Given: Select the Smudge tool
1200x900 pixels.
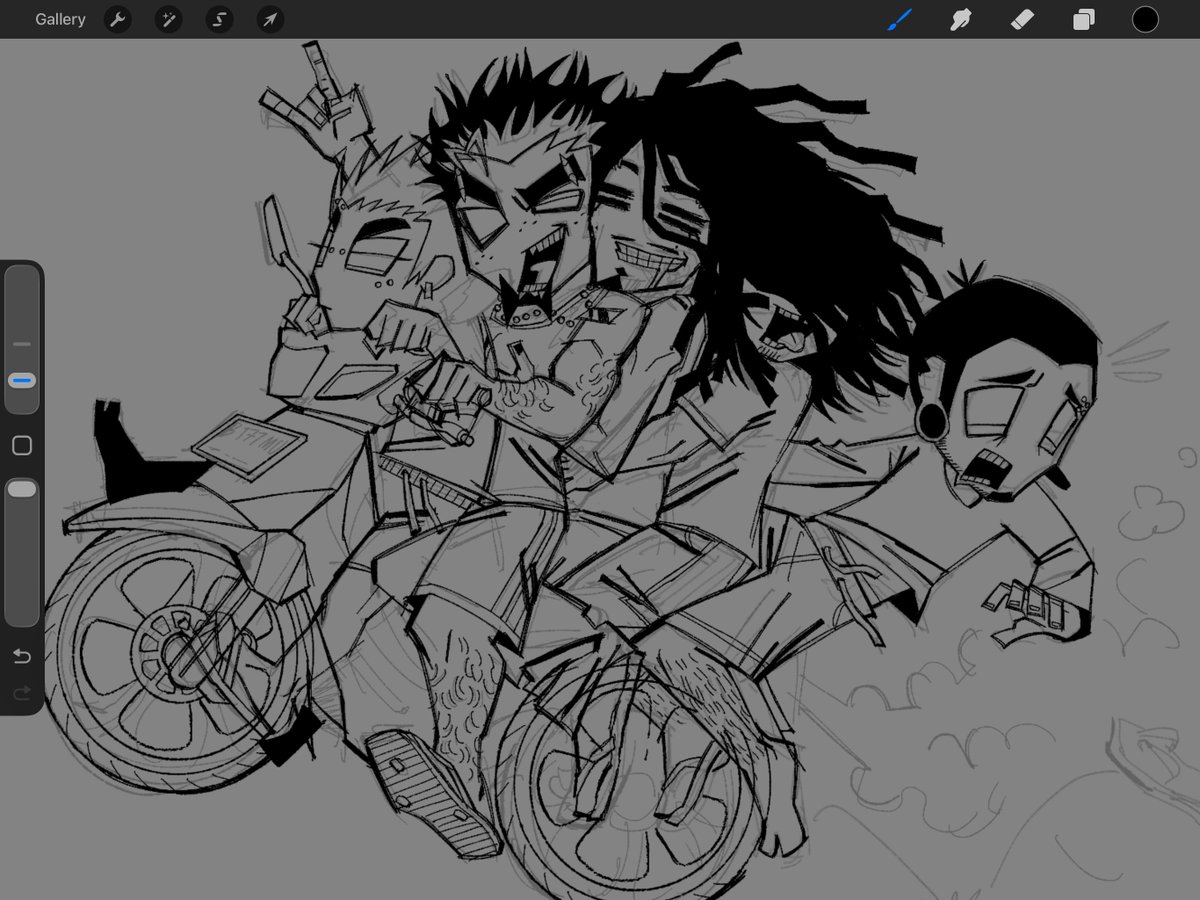Looking at the screenshot, I should tap(960, 19).
